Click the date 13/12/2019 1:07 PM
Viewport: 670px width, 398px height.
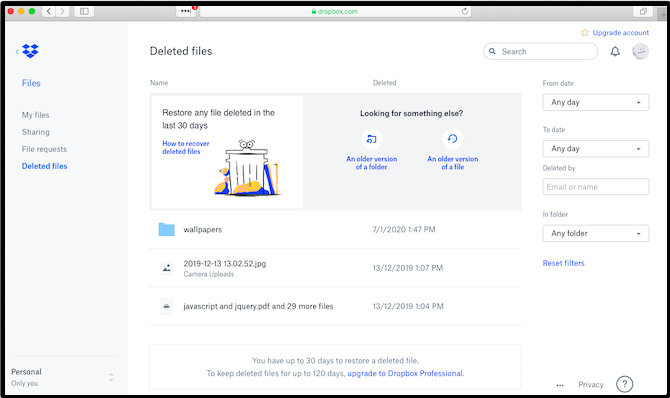(x=408, y=268)
